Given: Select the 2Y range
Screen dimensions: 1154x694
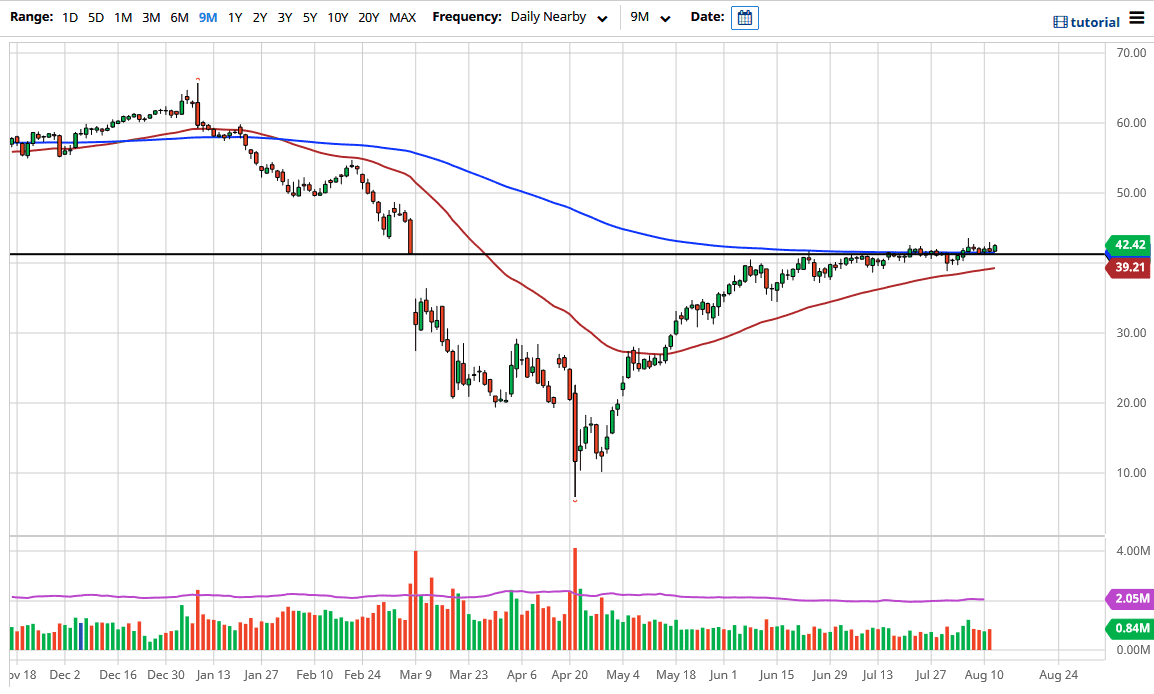Looking at the screenshot, I should click(x=259, y=17).
